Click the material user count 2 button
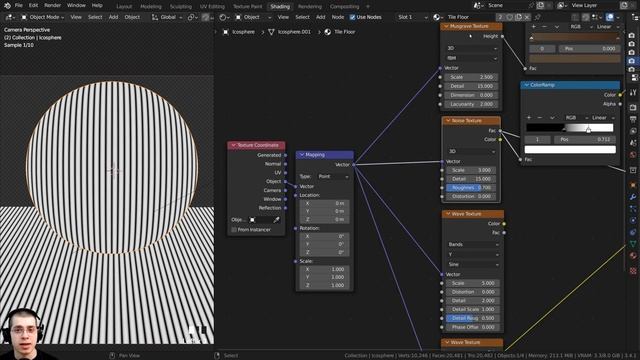 click(500, 17)
